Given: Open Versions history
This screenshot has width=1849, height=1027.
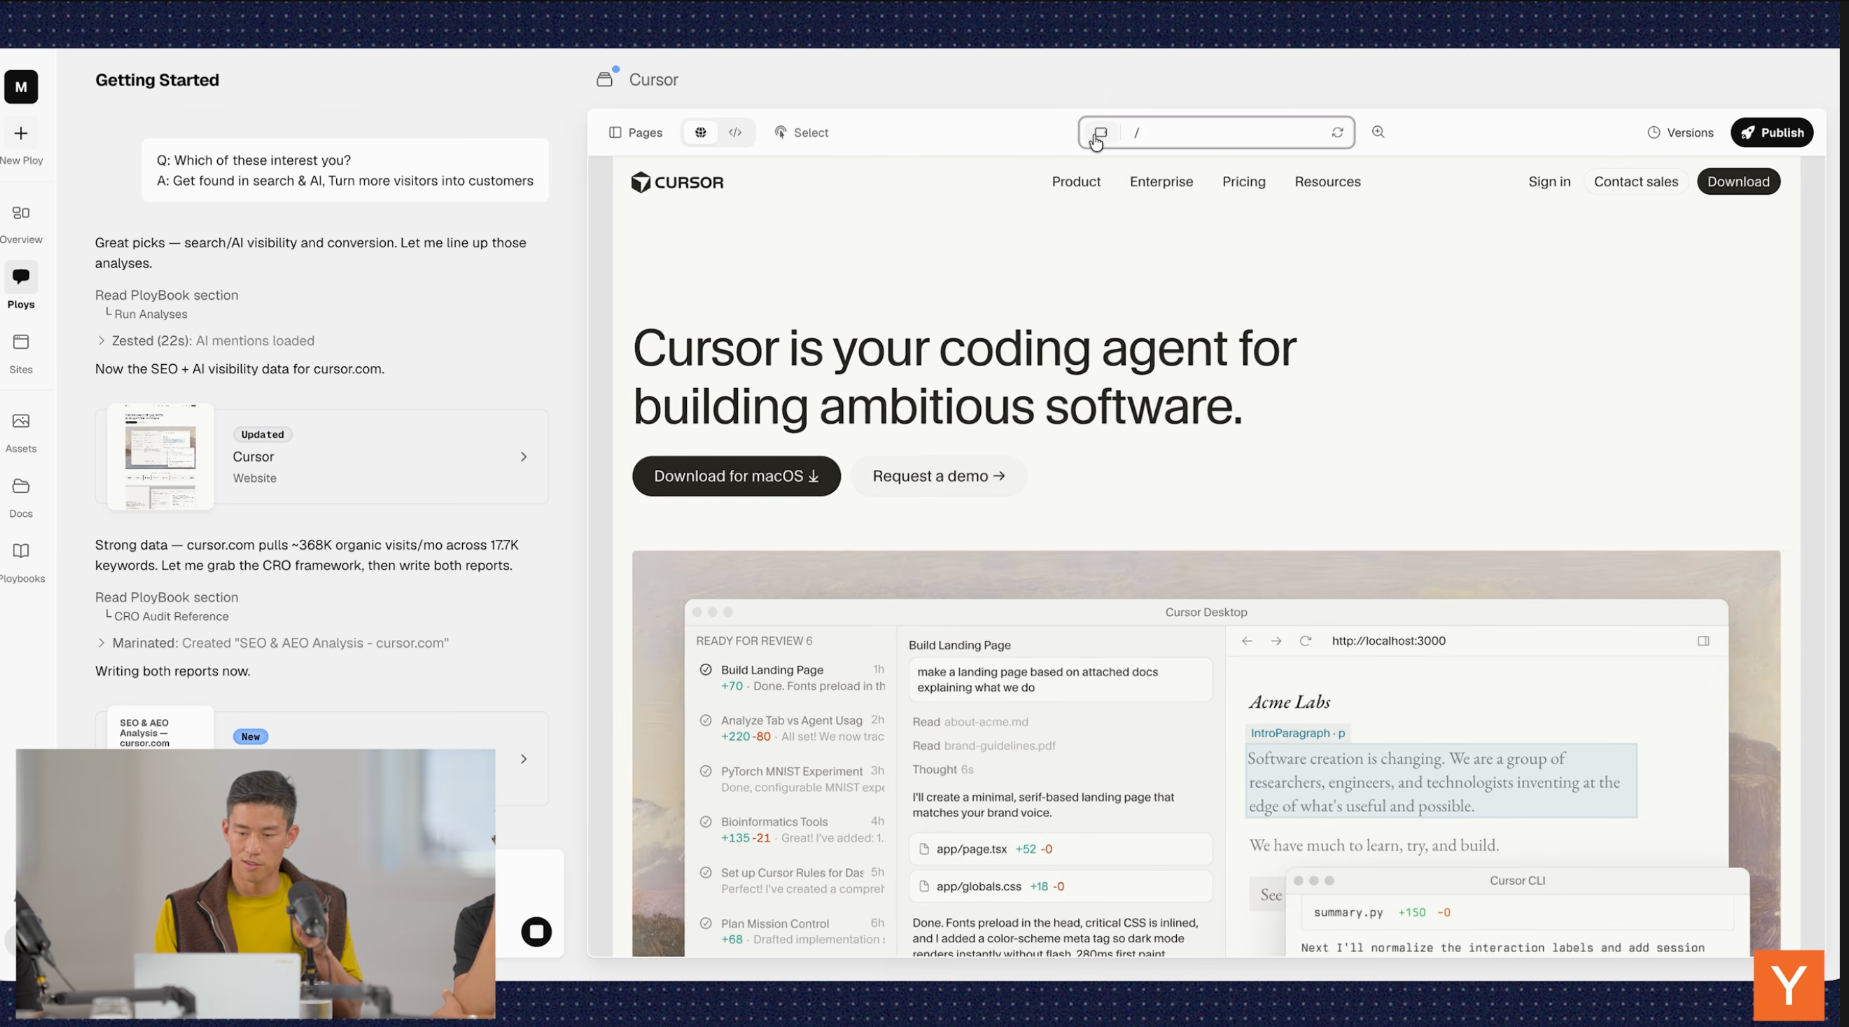Looking at the screenshot, I should 1680,132.
